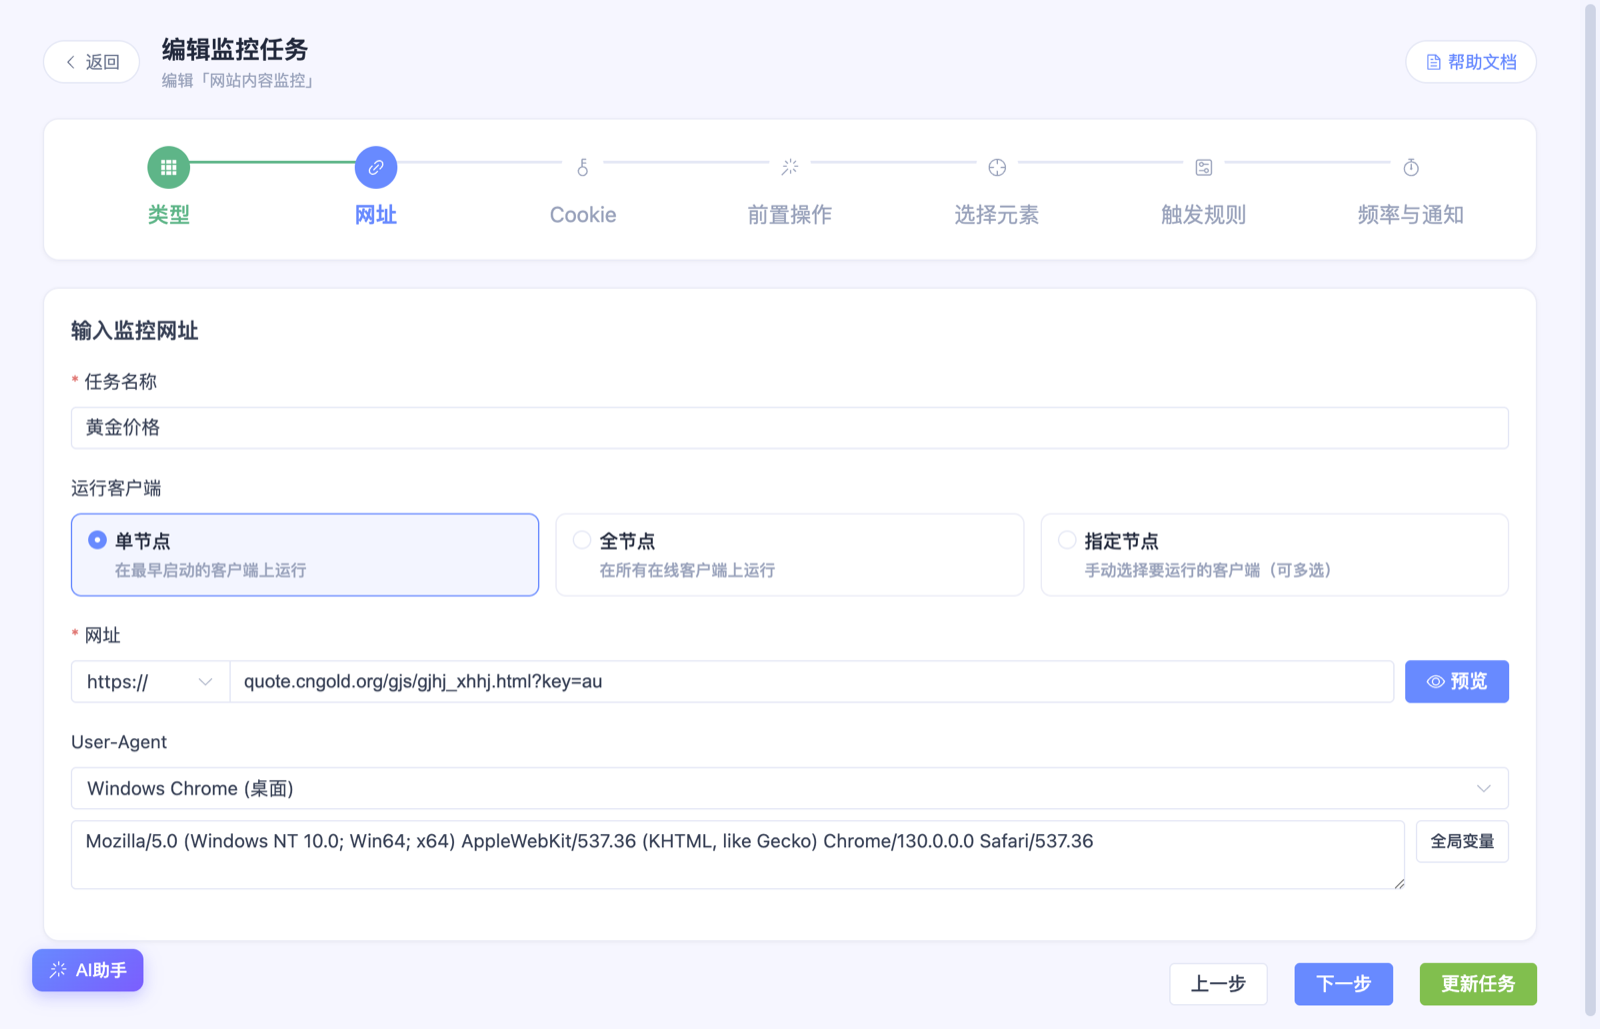Click the blue 网址 step link icon
The image size is (1600, 1029).
pos(376,167)
